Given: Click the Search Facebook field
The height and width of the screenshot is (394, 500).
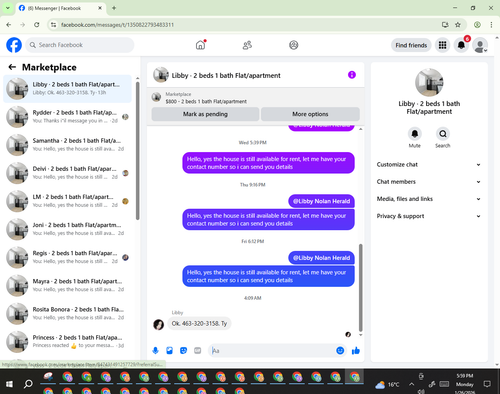Looking at the screenshot, I should click(80, 45).
